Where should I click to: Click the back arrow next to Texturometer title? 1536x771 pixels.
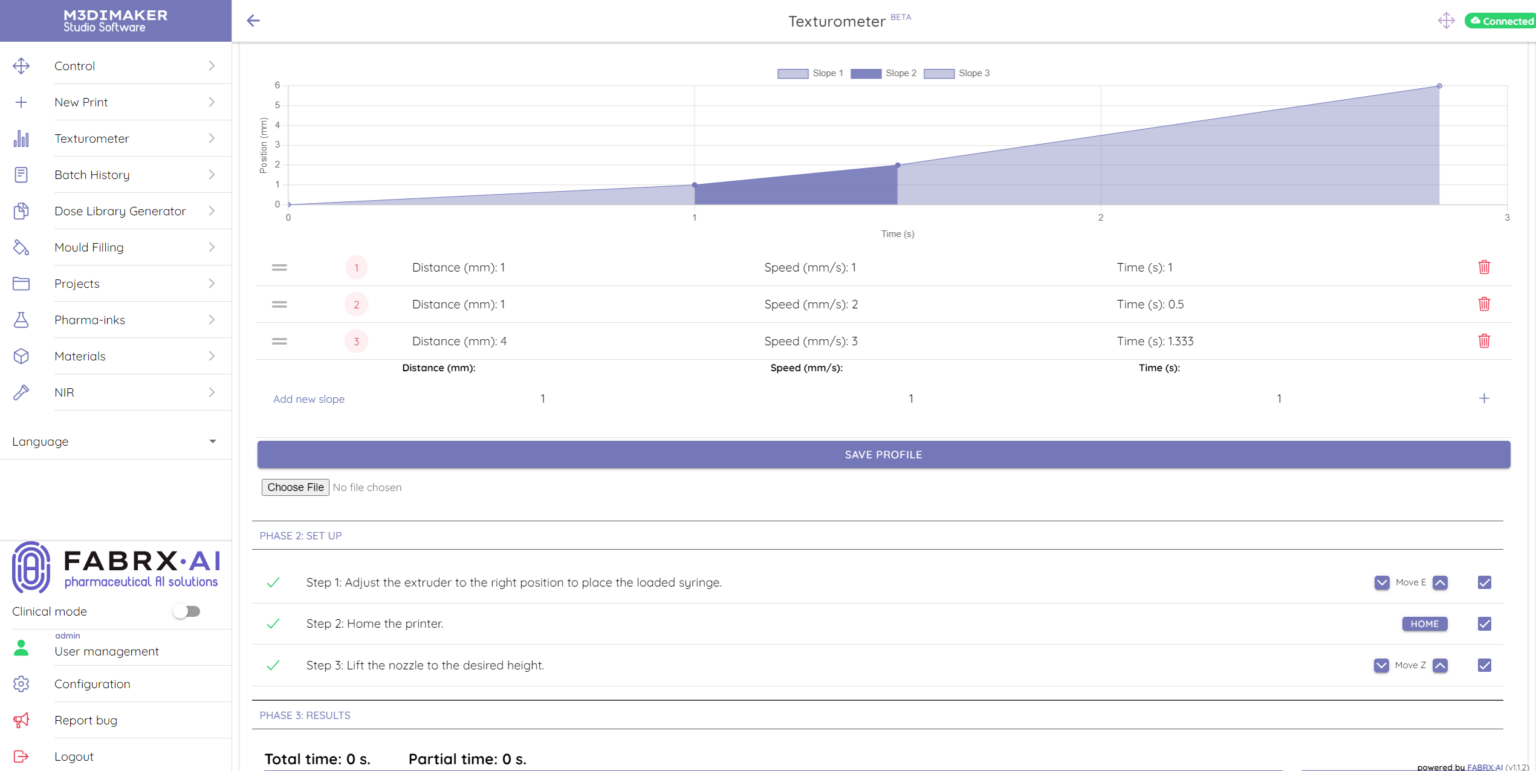tap(253, 21)
